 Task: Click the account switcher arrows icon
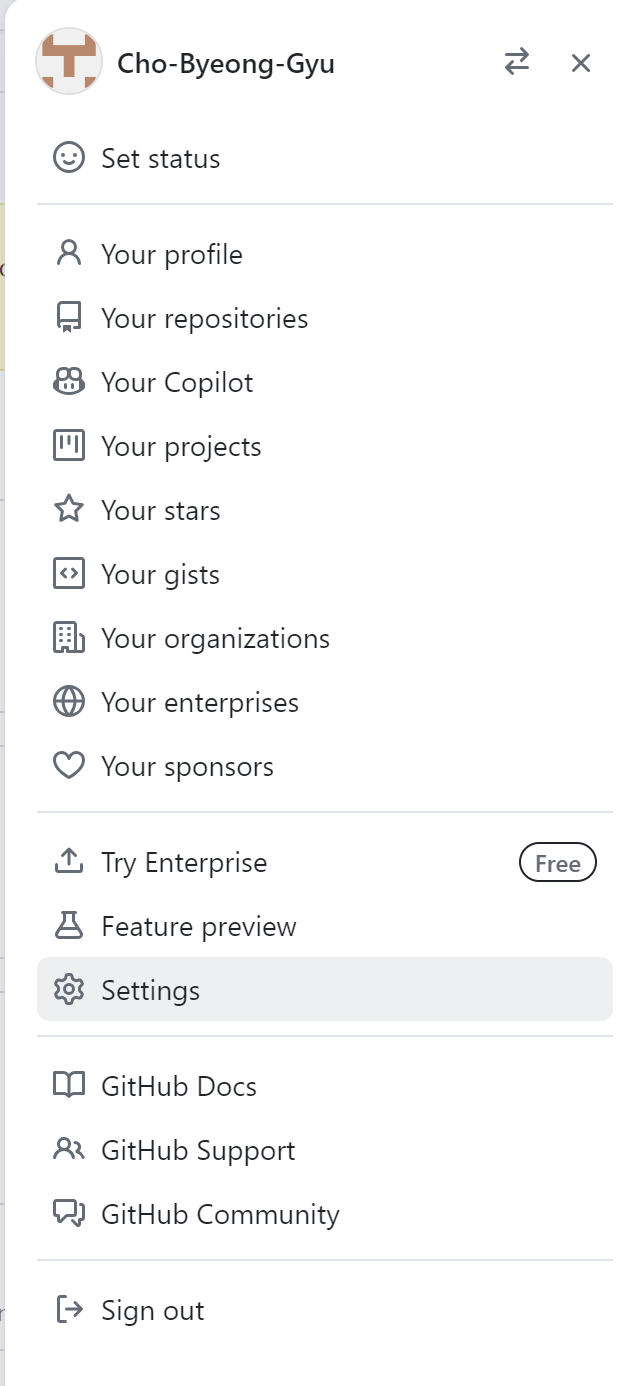(517, 63)
